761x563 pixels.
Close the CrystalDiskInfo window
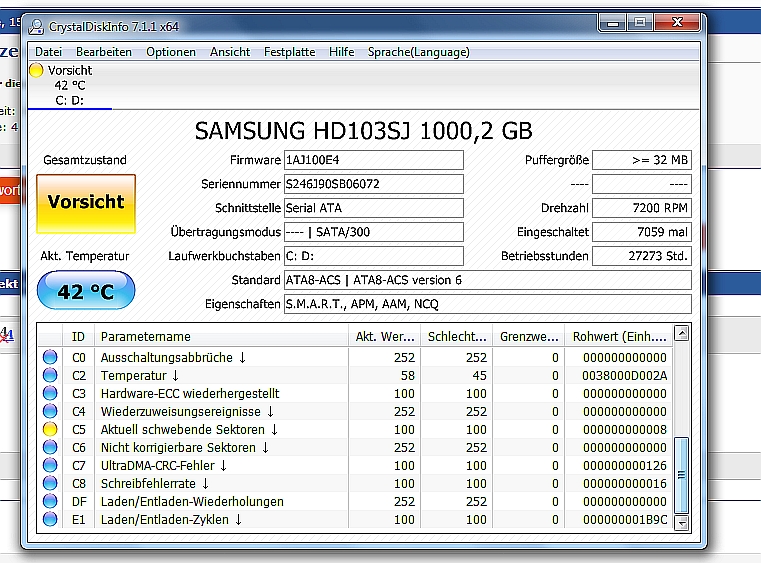677,22
